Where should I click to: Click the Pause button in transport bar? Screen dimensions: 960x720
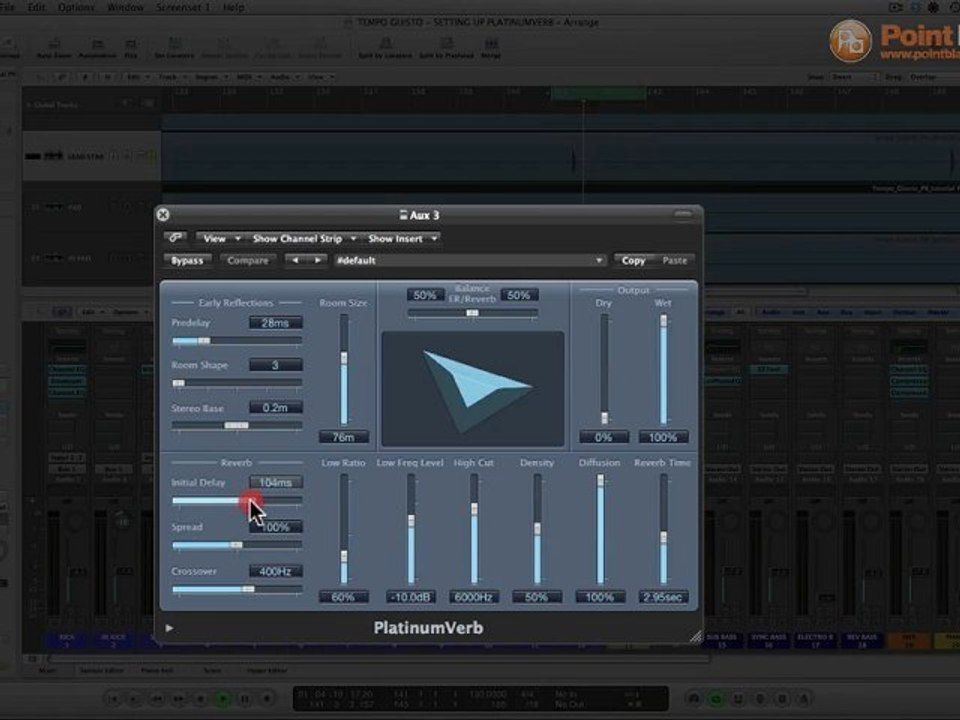(245, 698)
